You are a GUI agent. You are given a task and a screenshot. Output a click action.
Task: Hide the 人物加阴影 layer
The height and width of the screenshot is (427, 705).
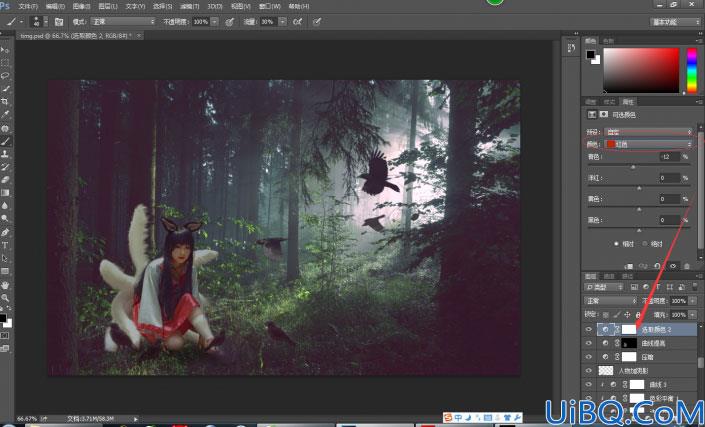589,370
